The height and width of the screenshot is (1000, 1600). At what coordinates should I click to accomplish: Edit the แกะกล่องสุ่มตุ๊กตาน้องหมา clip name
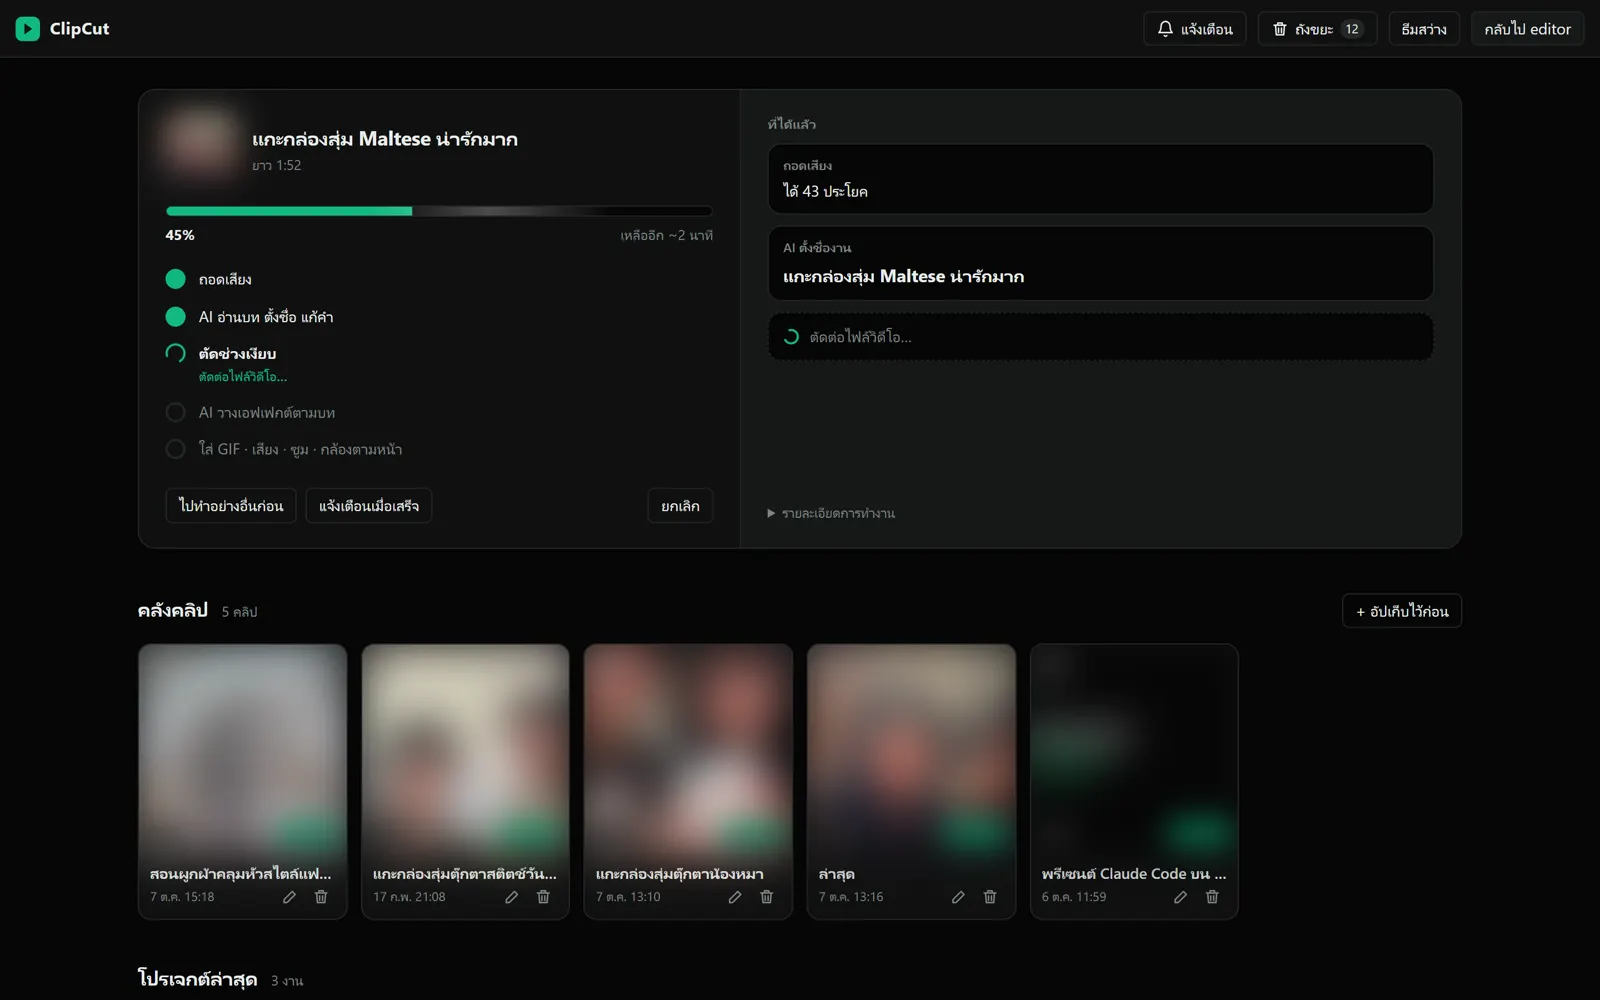[x=735, y=897]
